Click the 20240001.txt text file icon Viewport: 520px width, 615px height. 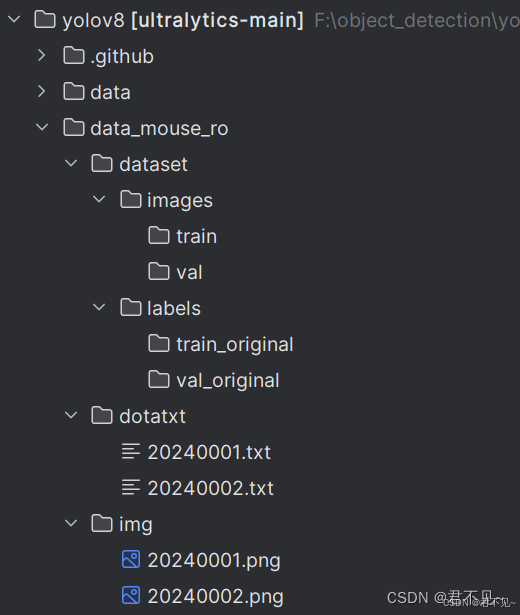[131, 451]
